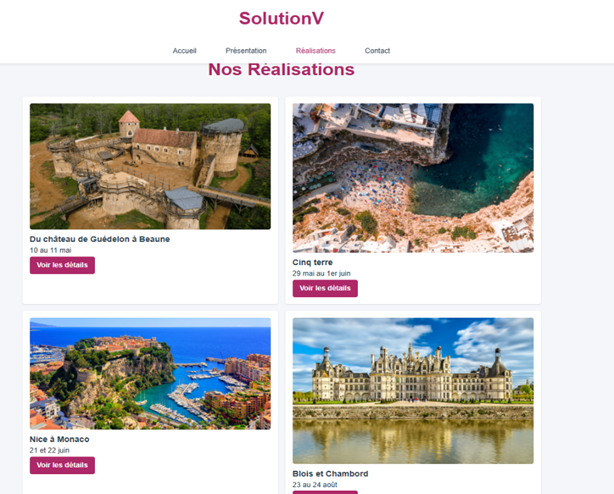Select the Réalisations navigation tab

pyautogui.click(x=316, y=50)
